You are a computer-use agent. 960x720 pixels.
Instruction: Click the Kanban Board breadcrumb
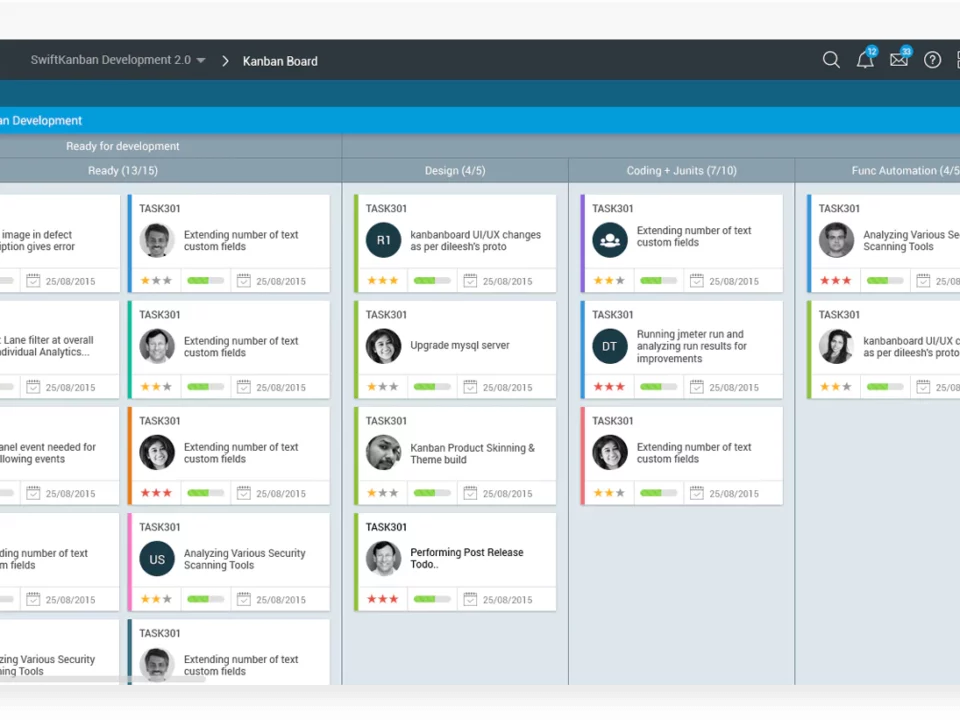coord(280,61)
